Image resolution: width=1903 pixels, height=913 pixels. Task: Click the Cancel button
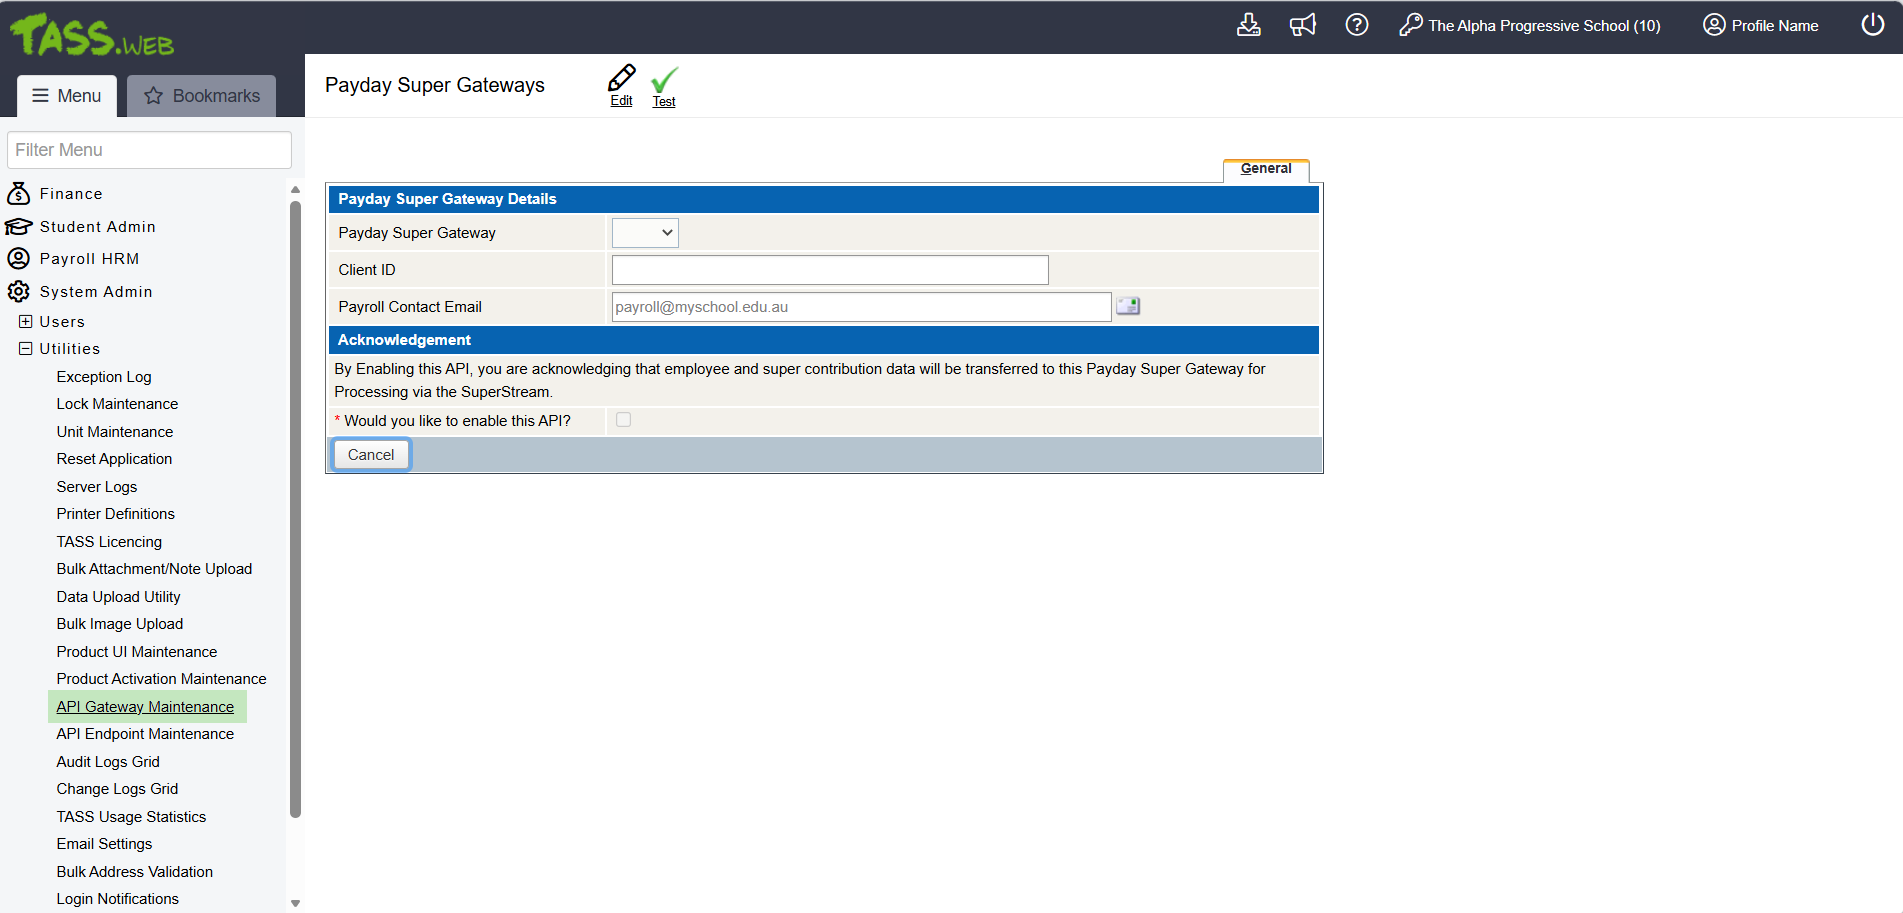[x=371, y=455]
